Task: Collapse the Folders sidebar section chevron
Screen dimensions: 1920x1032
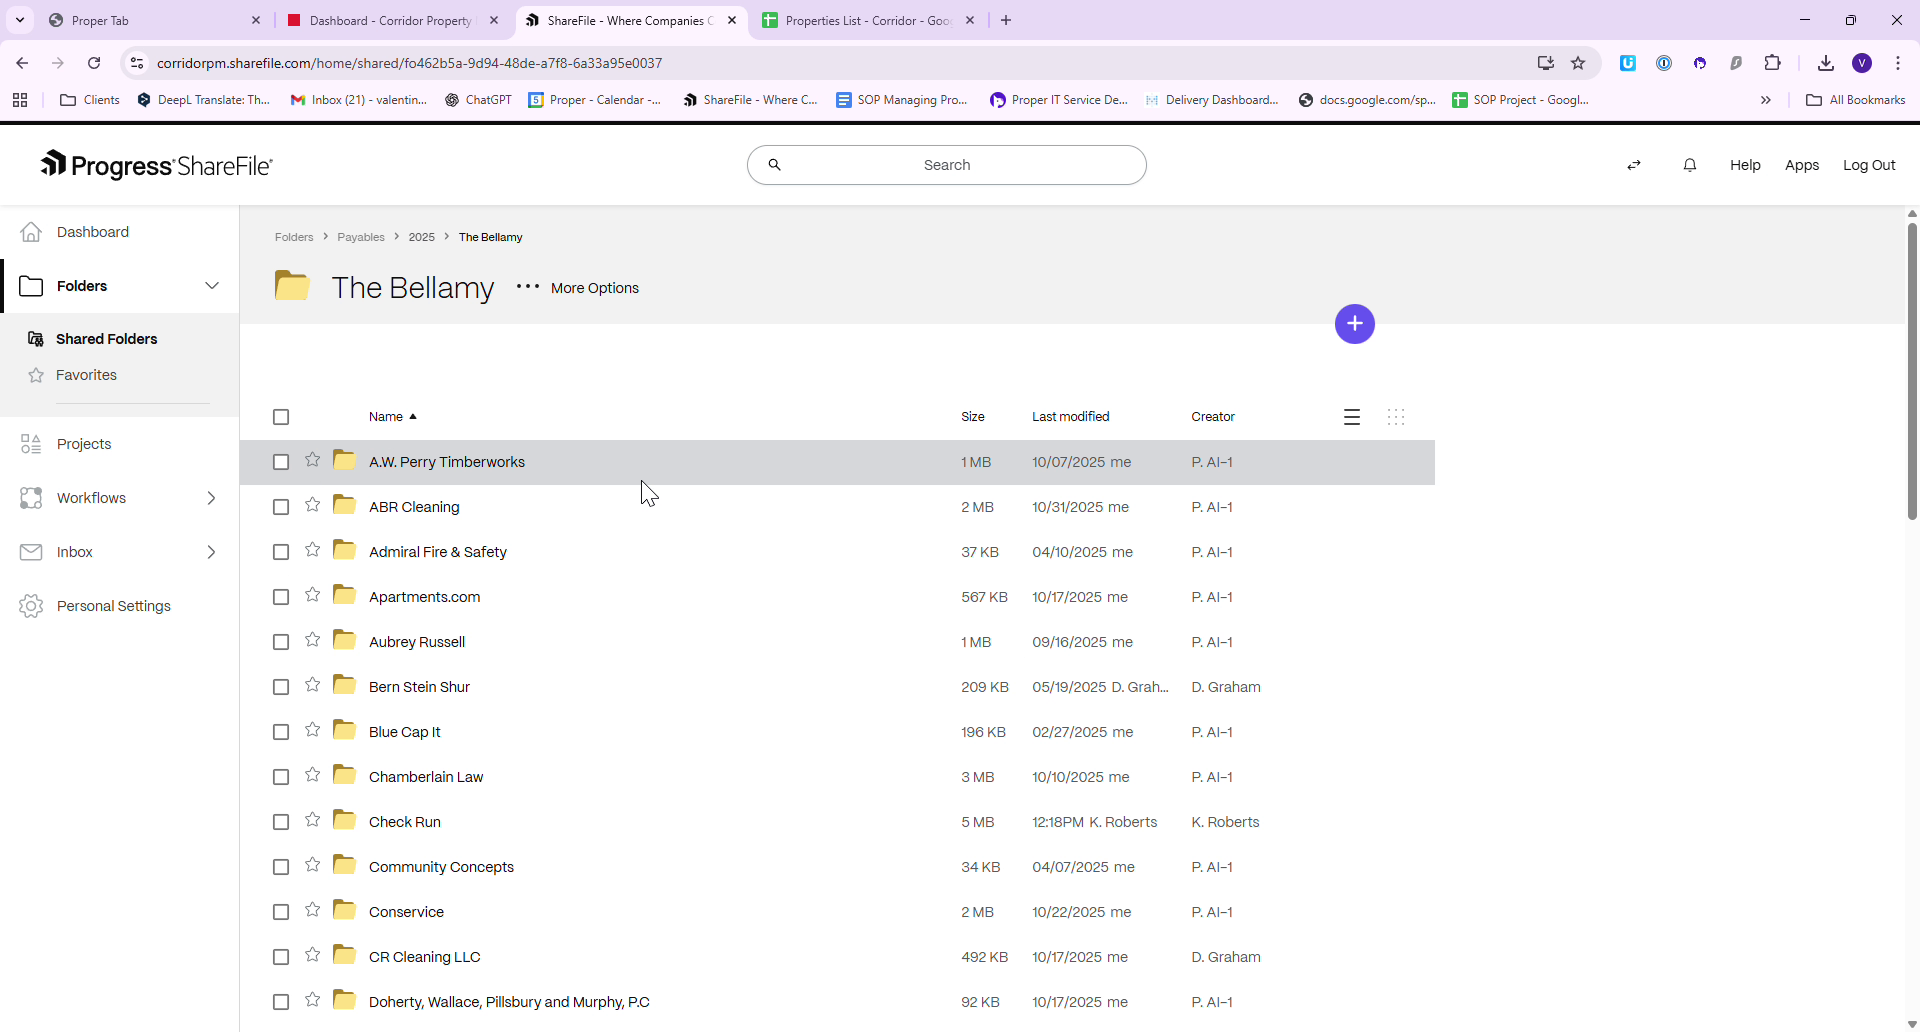Action: coord(212,286)
